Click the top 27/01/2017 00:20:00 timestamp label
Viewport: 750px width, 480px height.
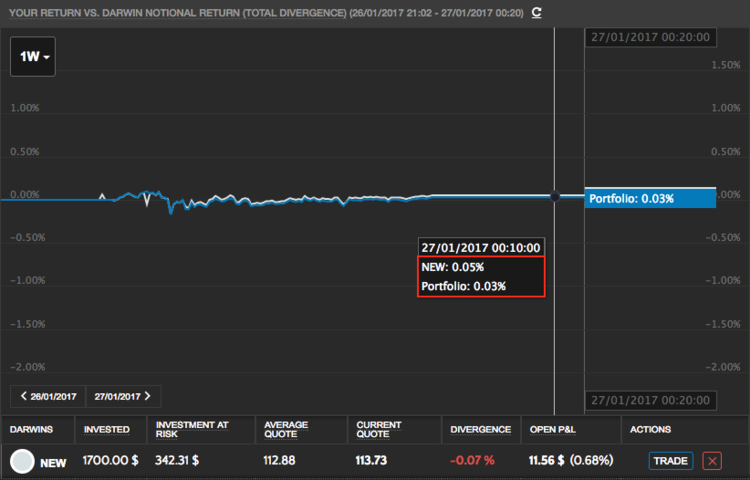click(x=651, y=37)
